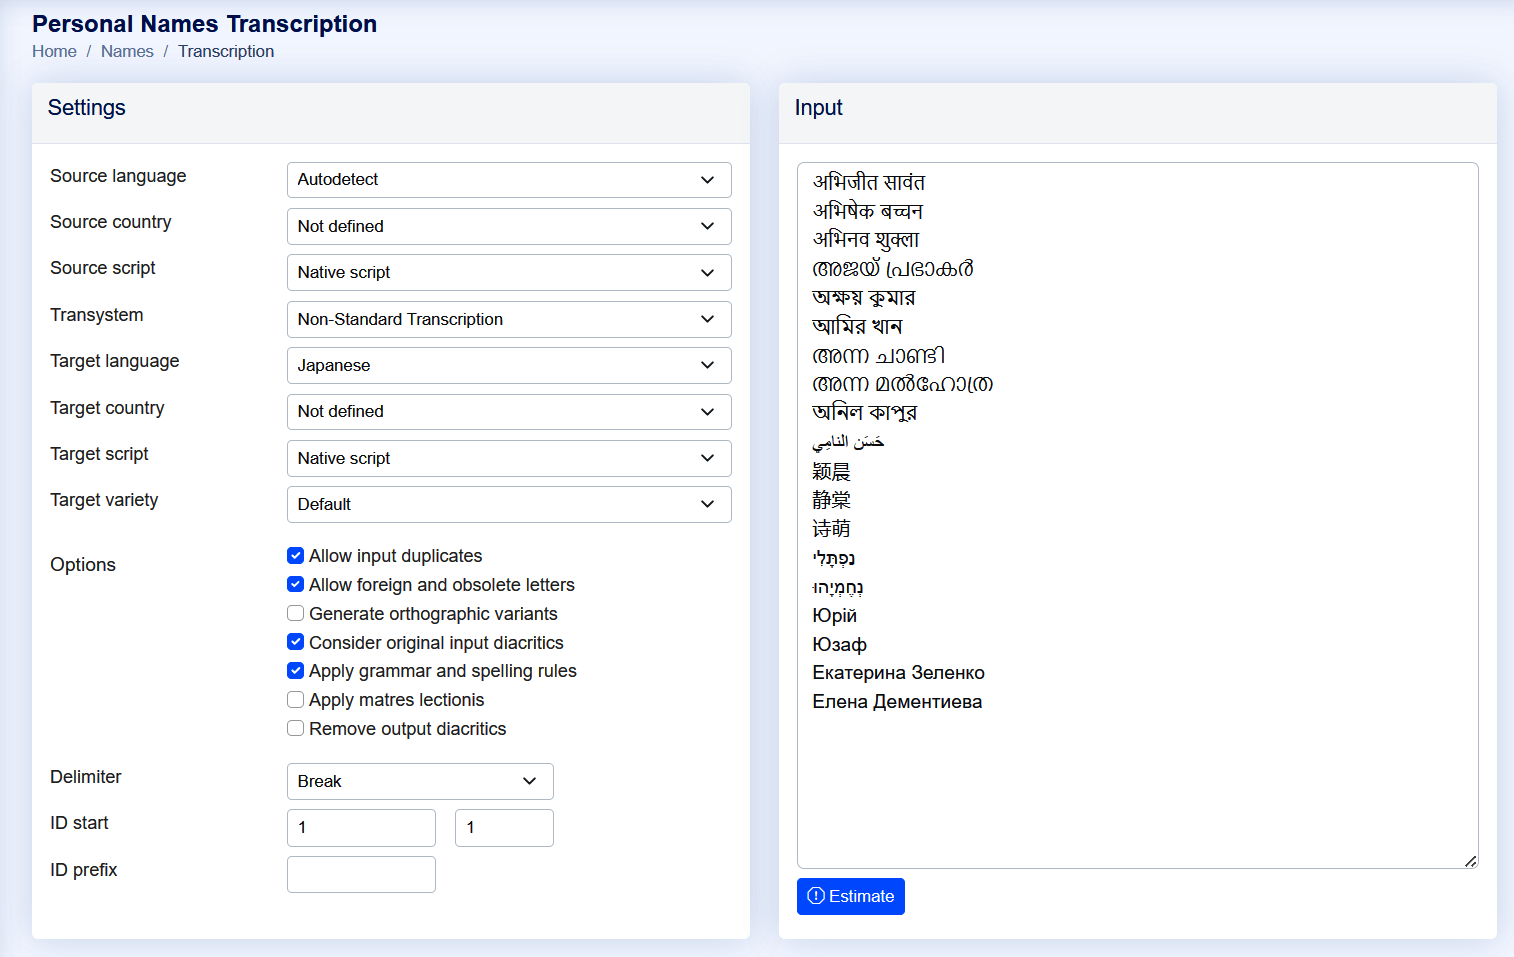Screen dimensions: 1514x957
Task: Click the first ID start field
Action: (361, 828)
